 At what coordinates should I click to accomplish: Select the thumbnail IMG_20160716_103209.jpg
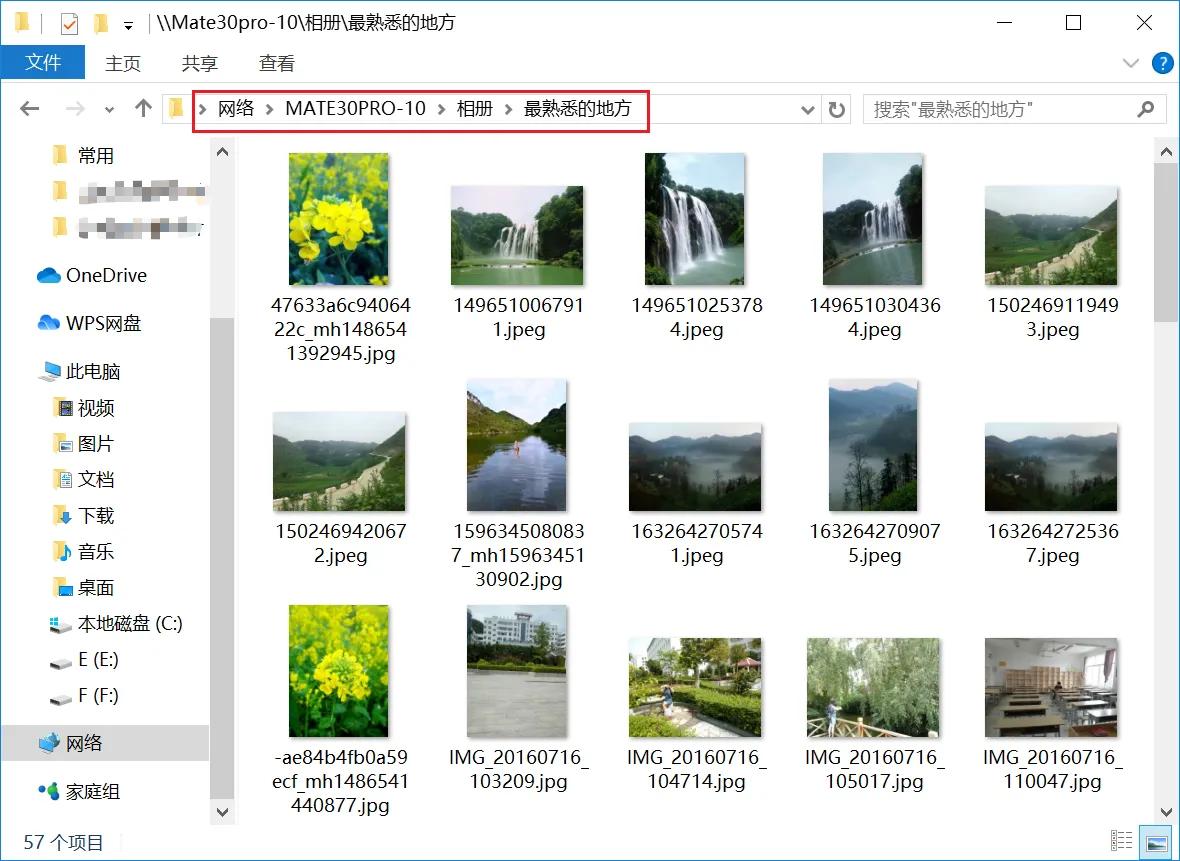point(517,671)
